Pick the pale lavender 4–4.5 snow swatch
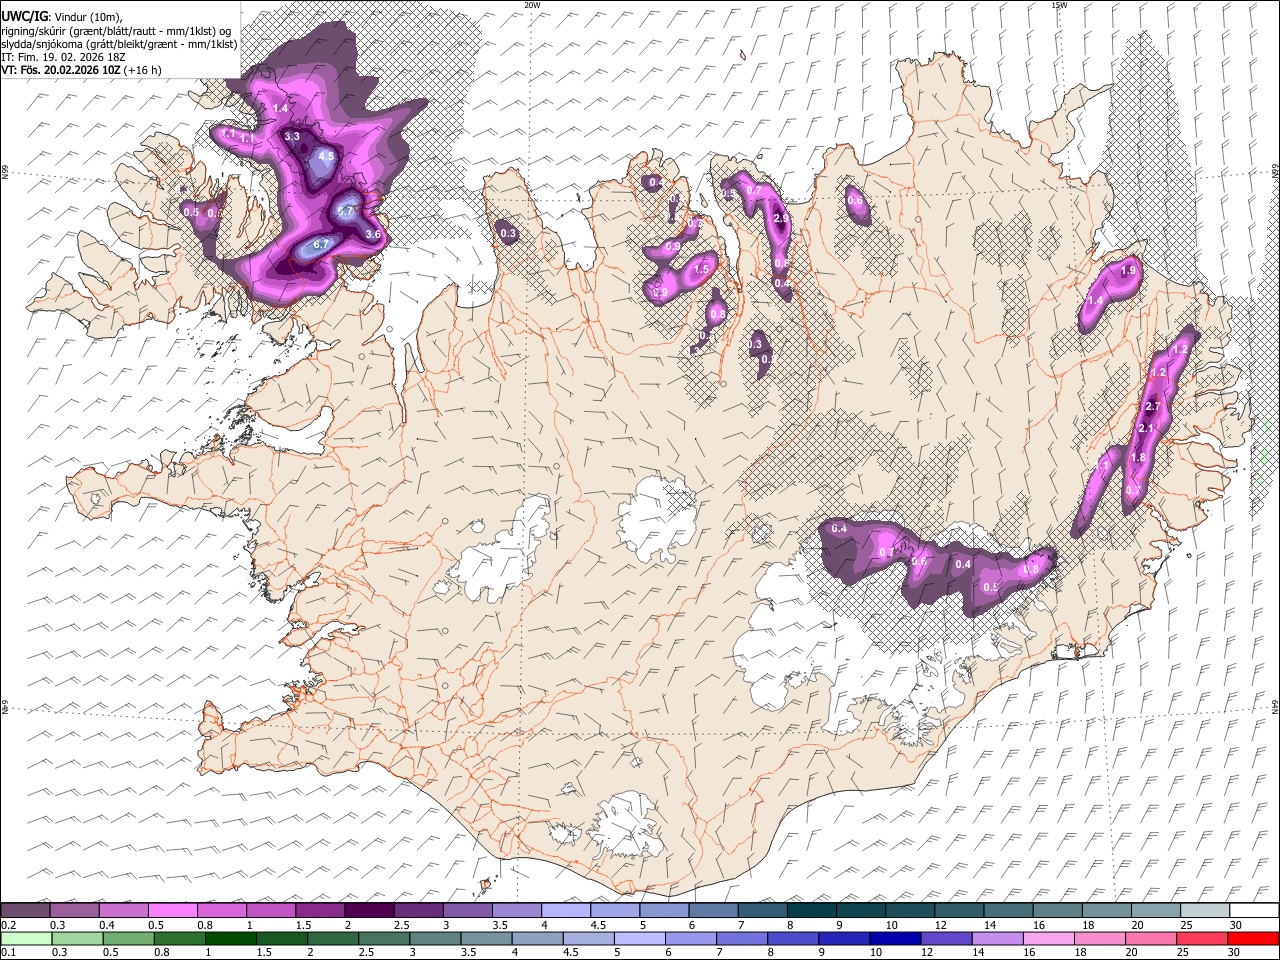1280x960 pixels. pyautogui.click(x=565, y=911)
